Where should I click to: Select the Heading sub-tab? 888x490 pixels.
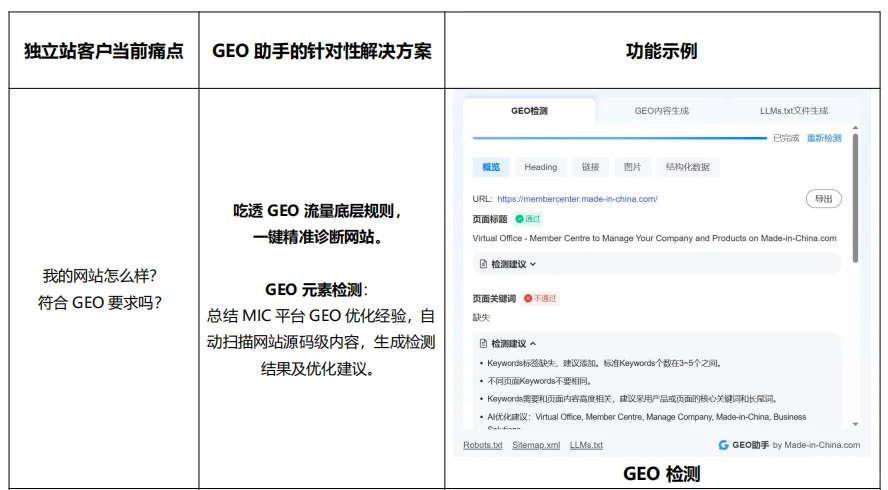tap(540, 167)
